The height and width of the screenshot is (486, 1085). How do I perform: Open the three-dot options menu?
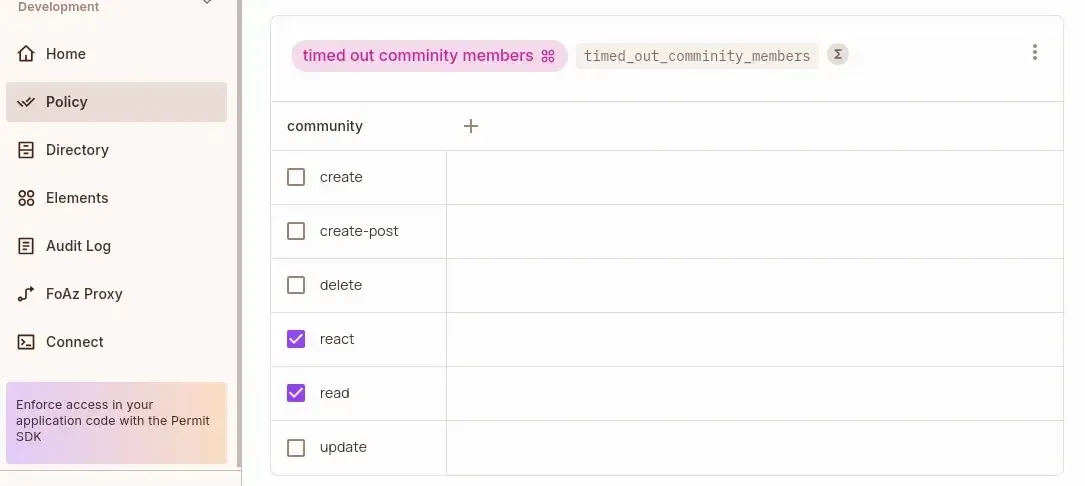[x=1035, y=53]
